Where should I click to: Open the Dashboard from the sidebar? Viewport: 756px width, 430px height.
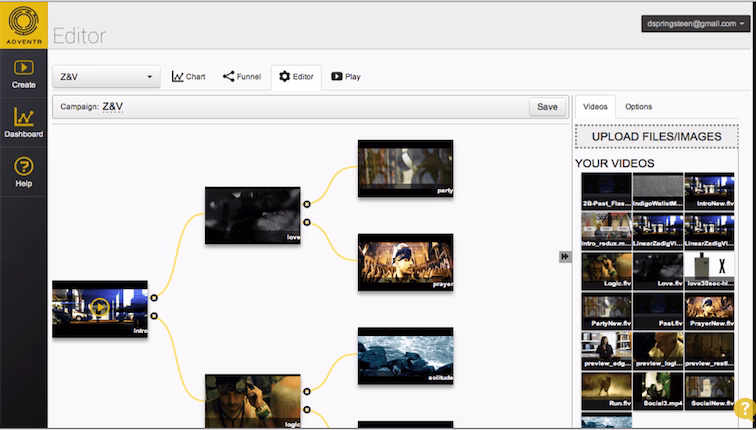click(x=24, y=123)
